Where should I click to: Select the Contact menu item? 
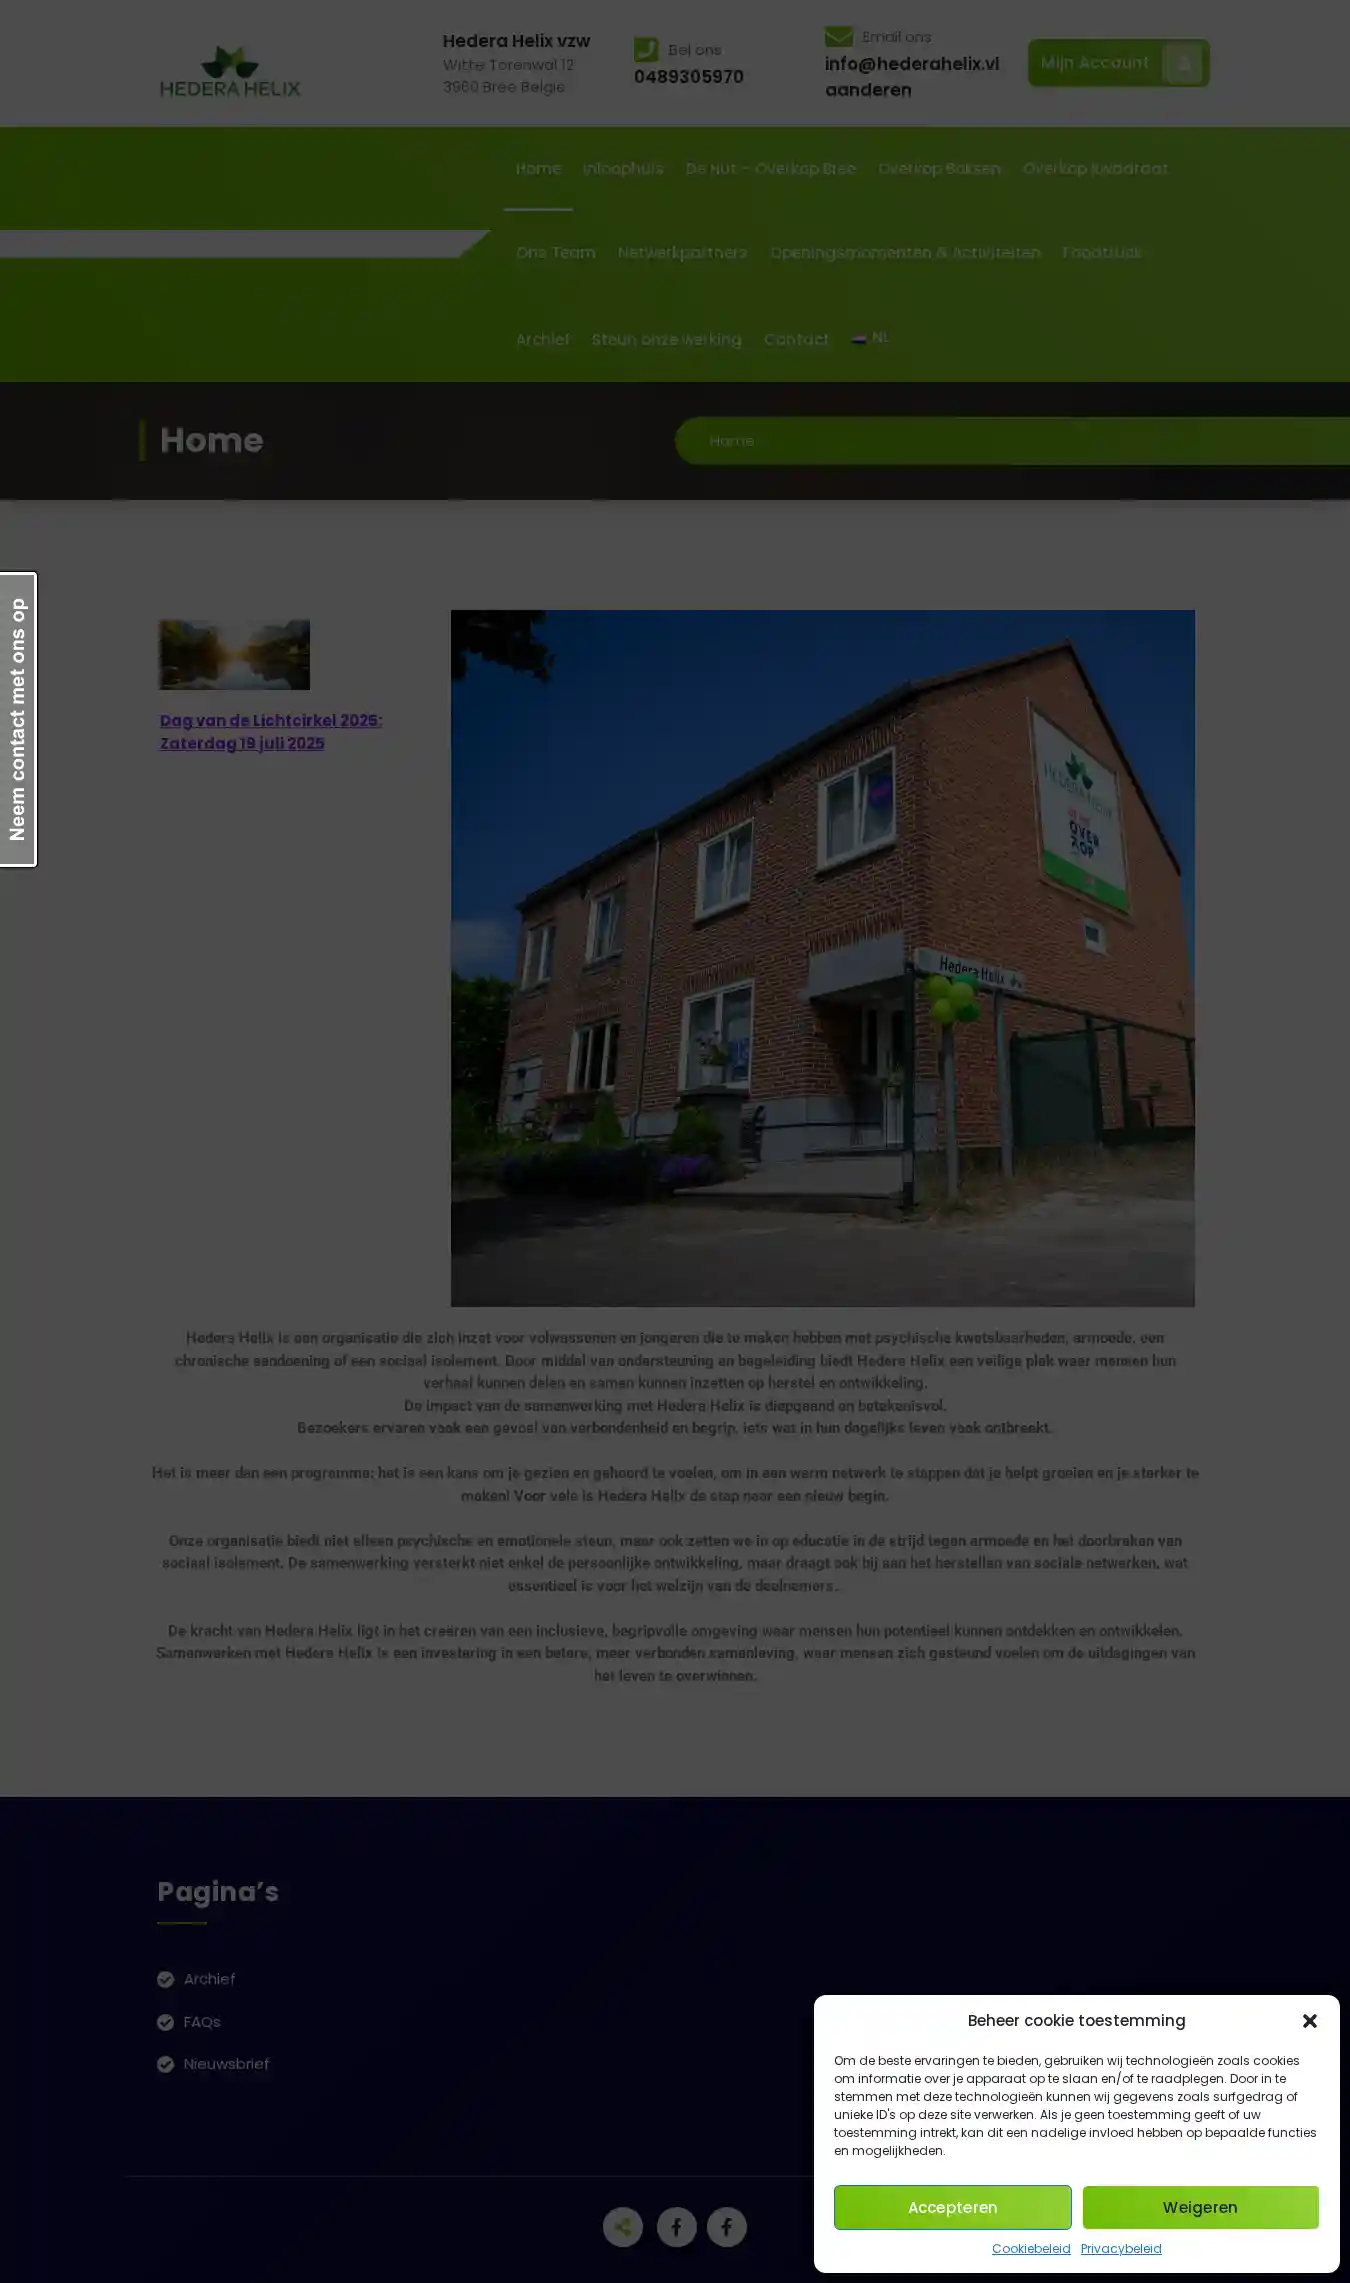pos(796,340)
